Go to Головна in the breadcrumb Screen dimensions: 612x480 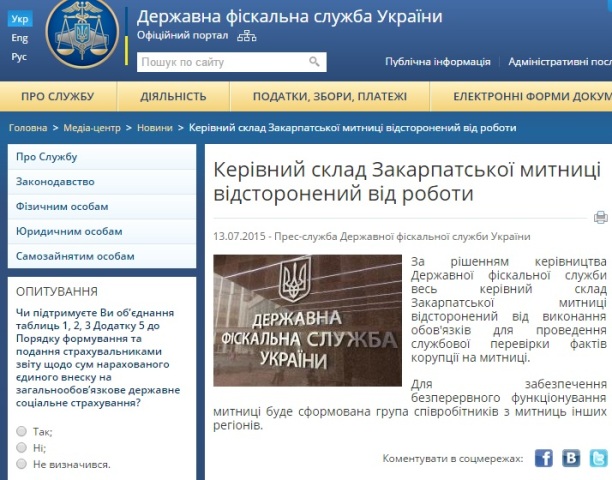[28, 128]
